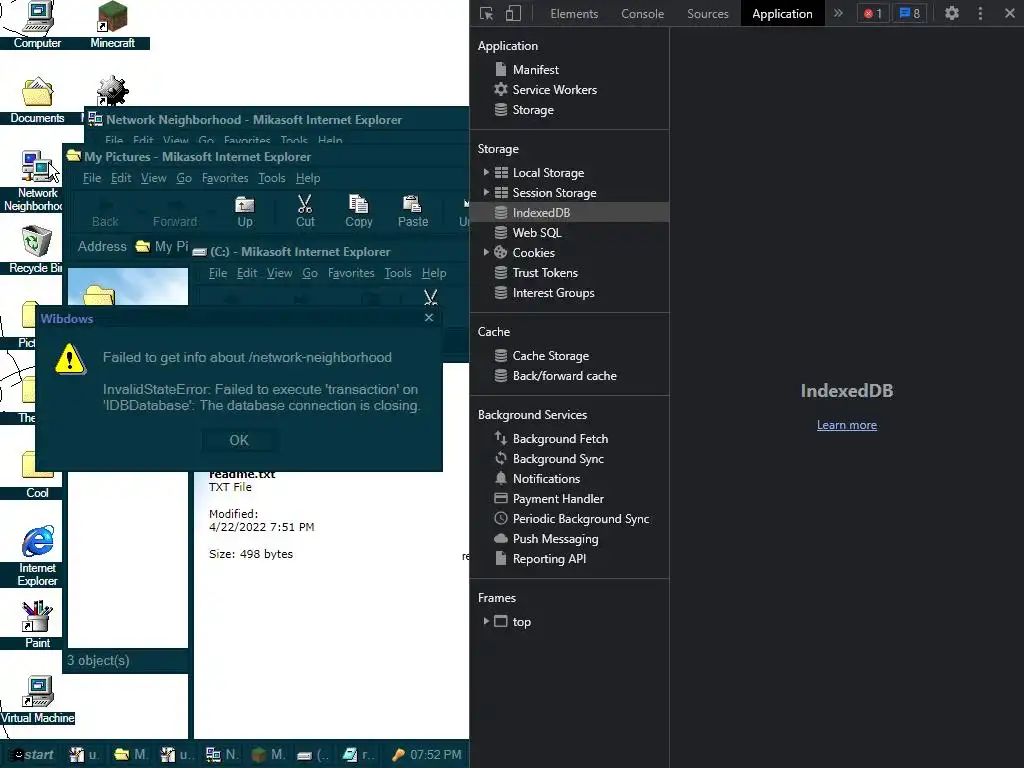Expand the Cookies tree arrow
The height and width of the screenshot is (768, 1024).
[486, 252]
